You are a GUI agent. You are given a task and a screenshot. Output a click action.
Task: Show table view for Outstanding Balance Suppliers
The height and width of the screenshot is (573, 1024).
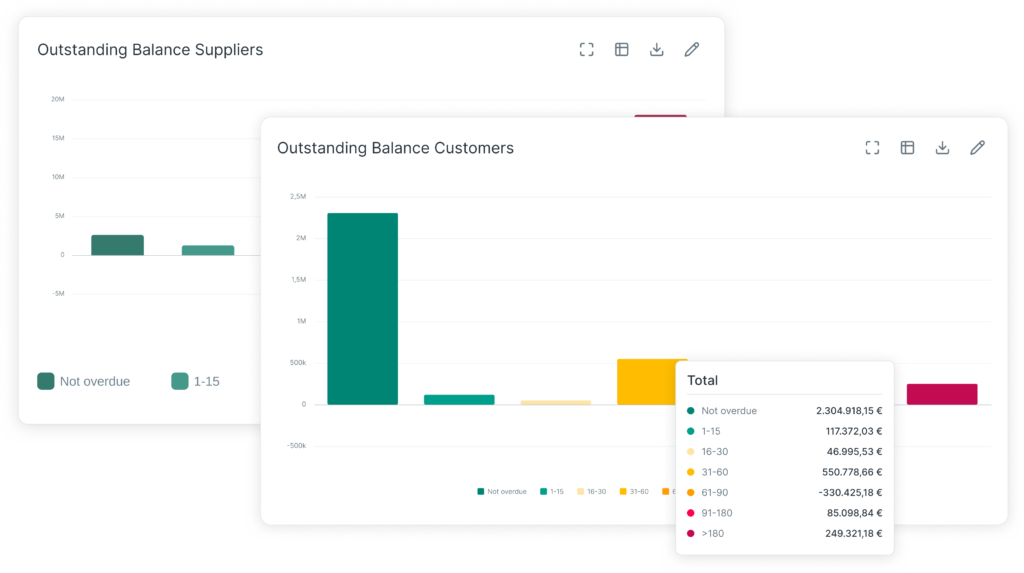point(622,50)
